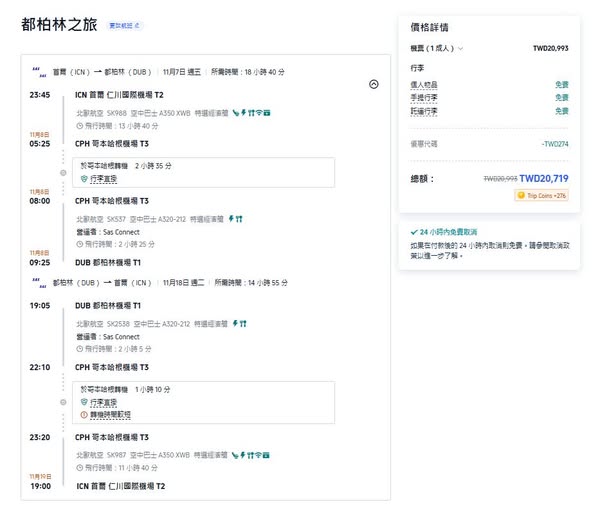Click 行李直掛 in the outbound layover box
The image size is (600, 507).
click(103, 178)
